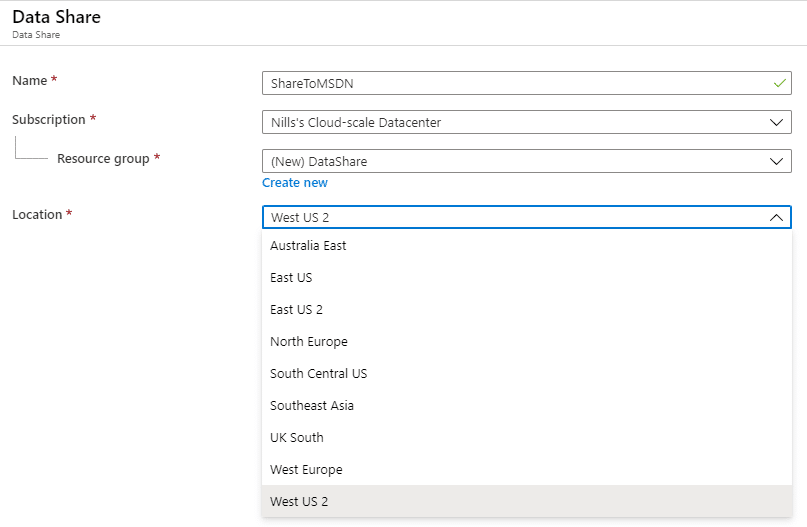Pick North Europe in location list
The image size is (807, 527).
tap(527, 341)
